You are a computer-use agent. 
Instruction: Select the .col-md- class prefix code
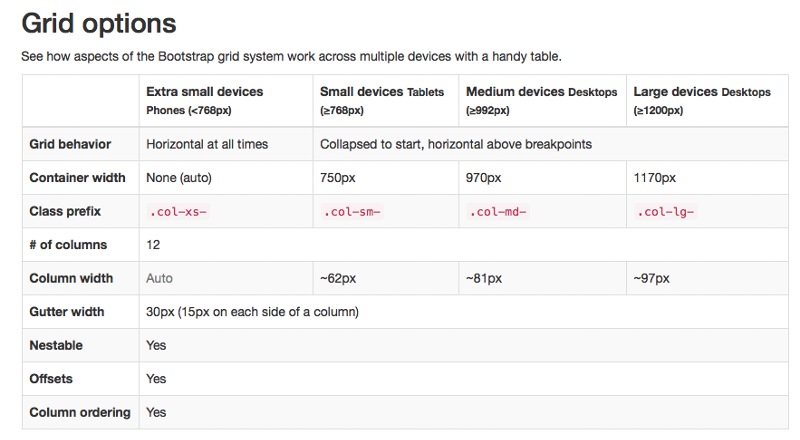(x=498, y=211)
